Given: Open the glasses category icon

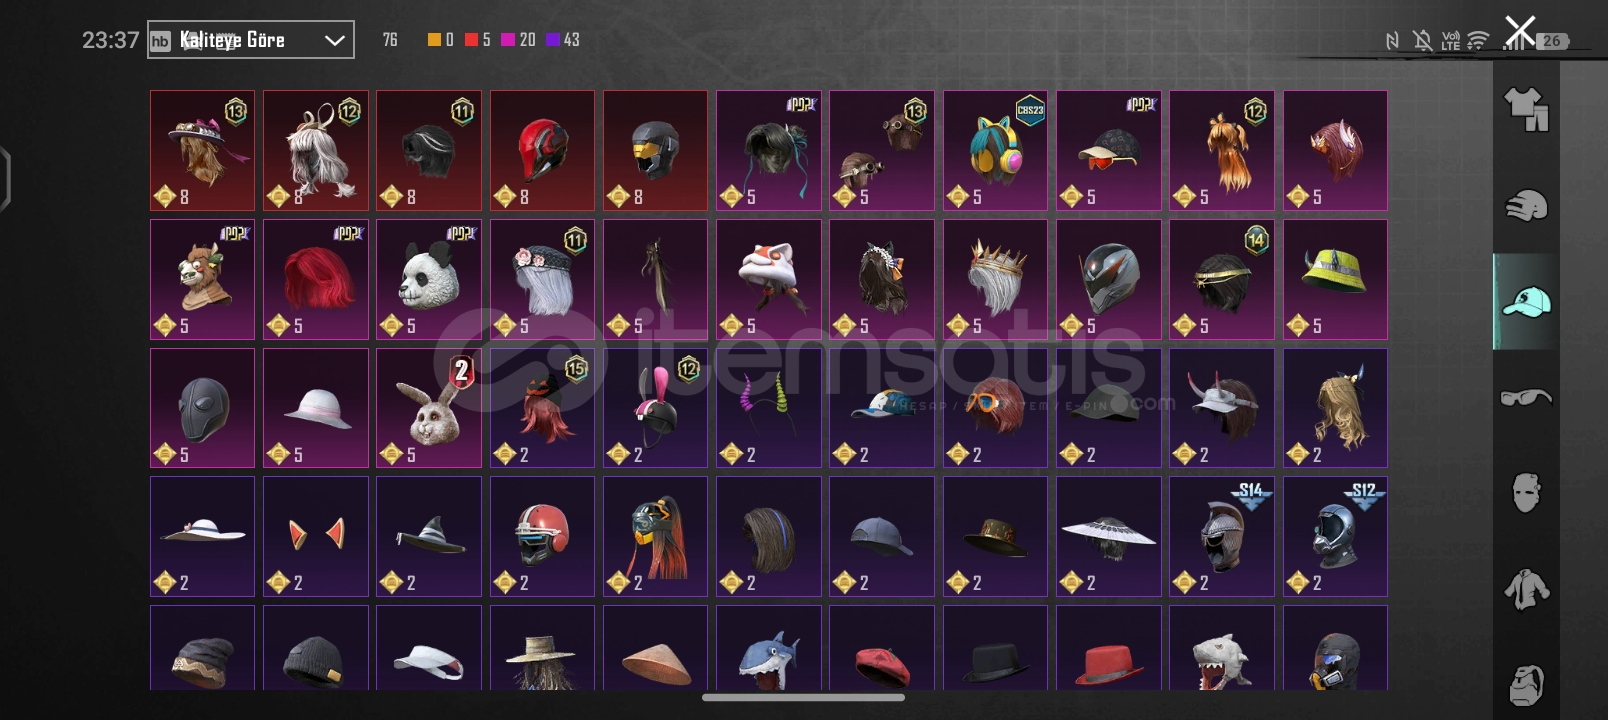Looking at the screenshot, I should (1526, 397).
